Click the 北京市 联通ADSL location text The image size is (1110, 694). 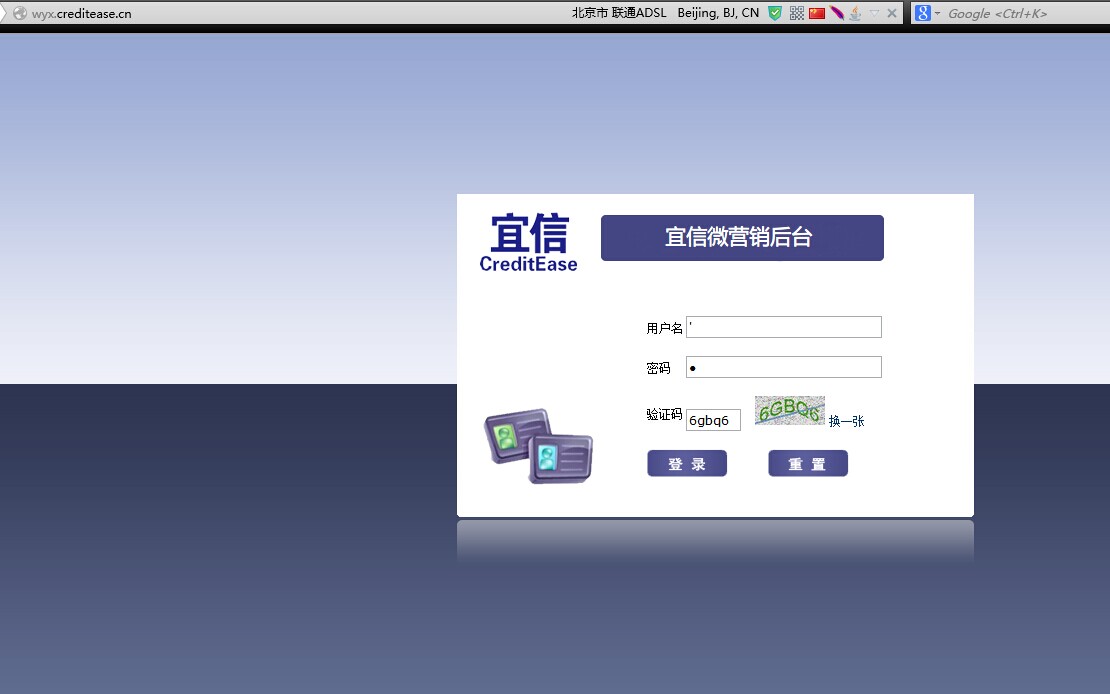[x=619, y=13]
